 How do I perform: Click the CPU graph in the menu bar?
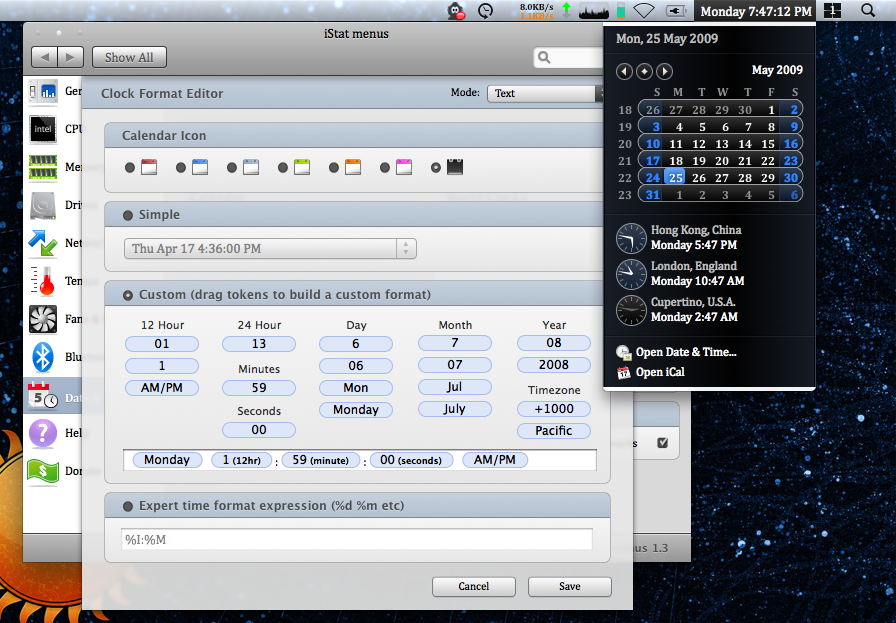click(594, 11)
